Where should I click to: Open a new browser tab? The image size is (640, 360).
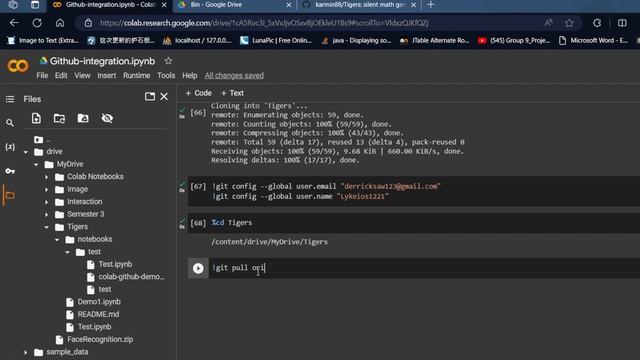coord(431,4)
